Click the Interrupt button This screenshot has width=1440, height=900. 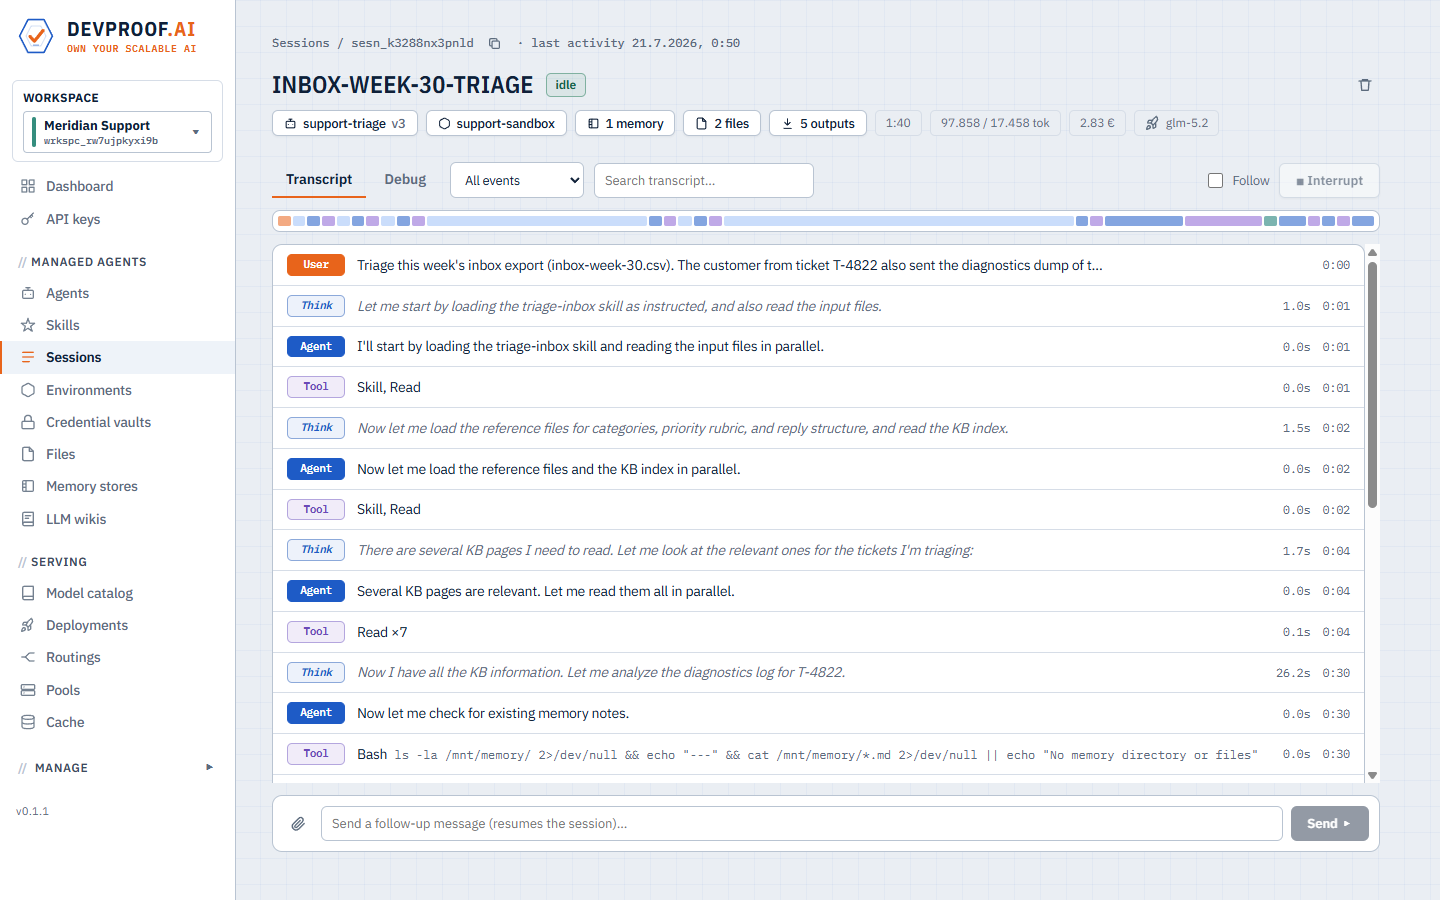[x=1329, y=181]
